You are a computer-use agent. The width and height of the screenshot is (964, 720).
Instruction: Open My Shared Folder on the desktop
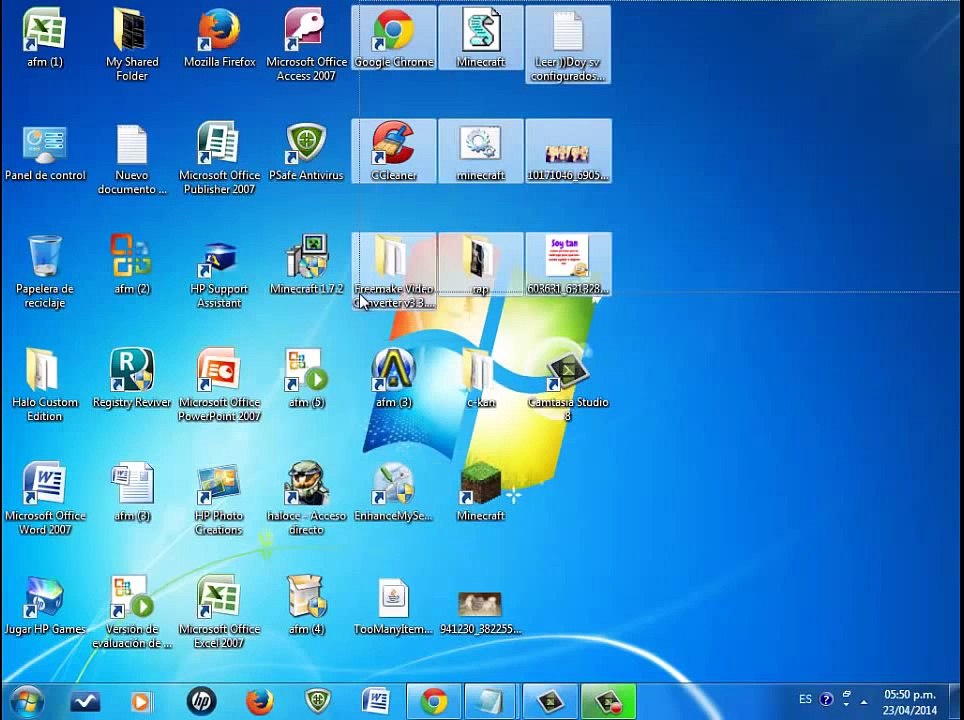pyautogui.click(x=132, y=44)
